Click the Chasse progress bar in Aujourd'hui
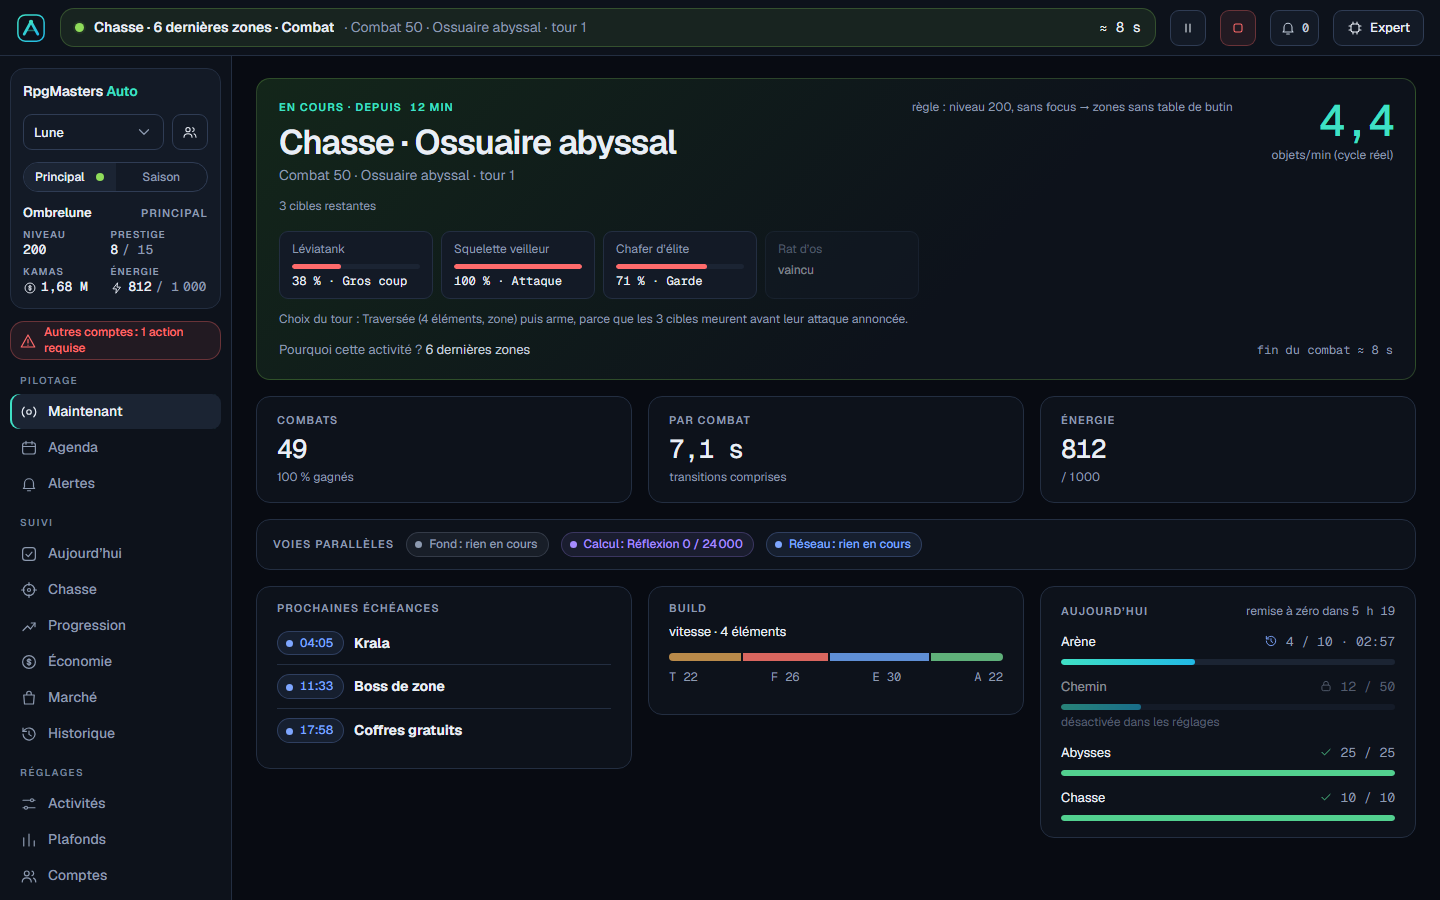This screenshot has width=1440, height=900. (1228, 818)
